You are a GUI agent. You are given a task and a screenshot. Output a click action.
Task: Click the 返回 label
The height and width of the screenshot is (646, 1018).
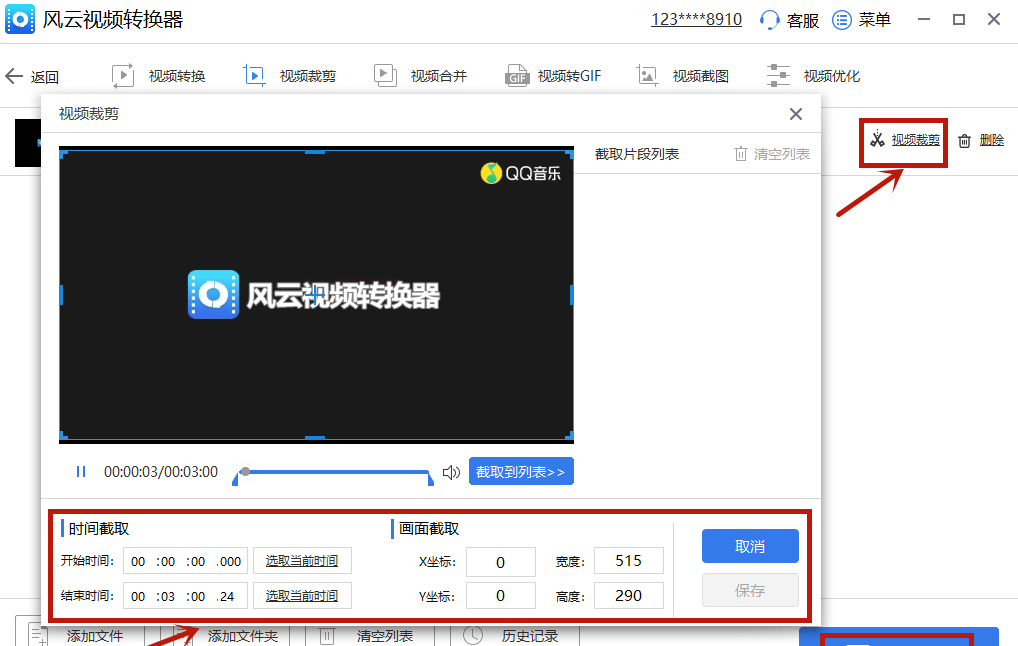[x=45, y=77]
